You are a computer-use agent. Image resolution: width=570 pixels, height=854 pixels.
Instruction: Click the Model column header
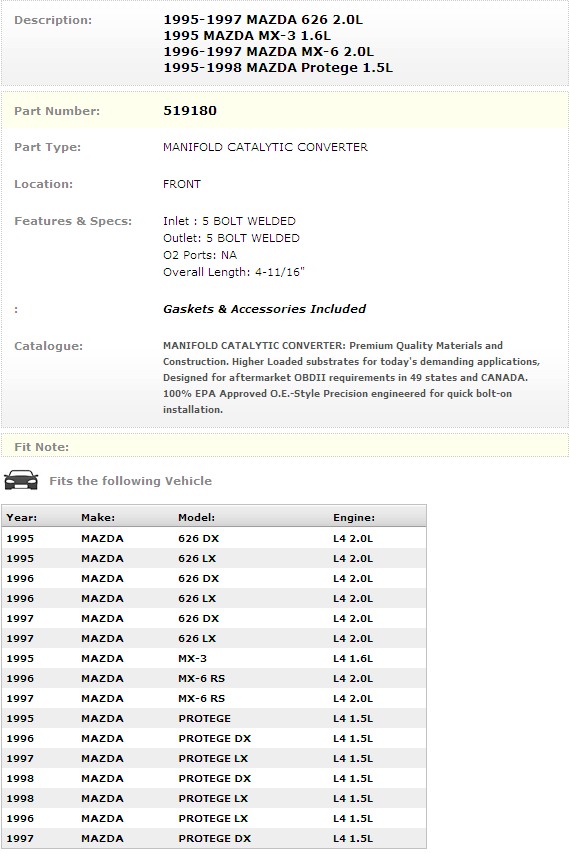[197, 517]
